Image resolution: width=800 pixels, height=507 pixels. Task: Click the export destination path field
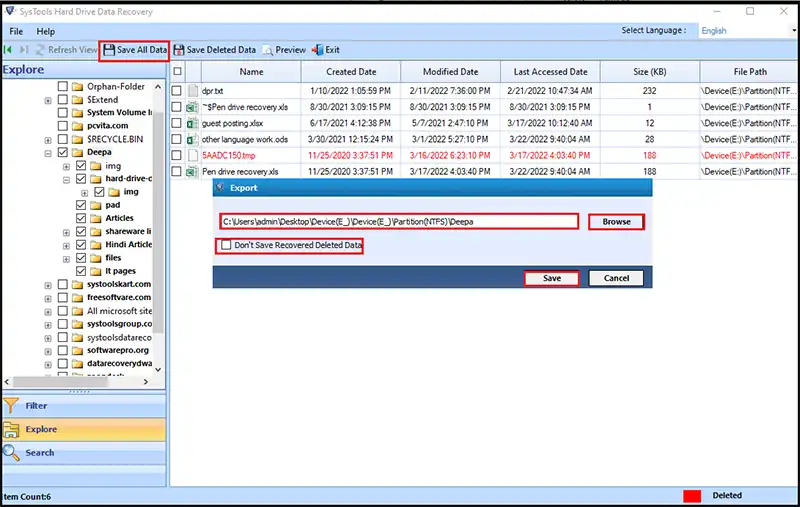[x=399, y=222]
